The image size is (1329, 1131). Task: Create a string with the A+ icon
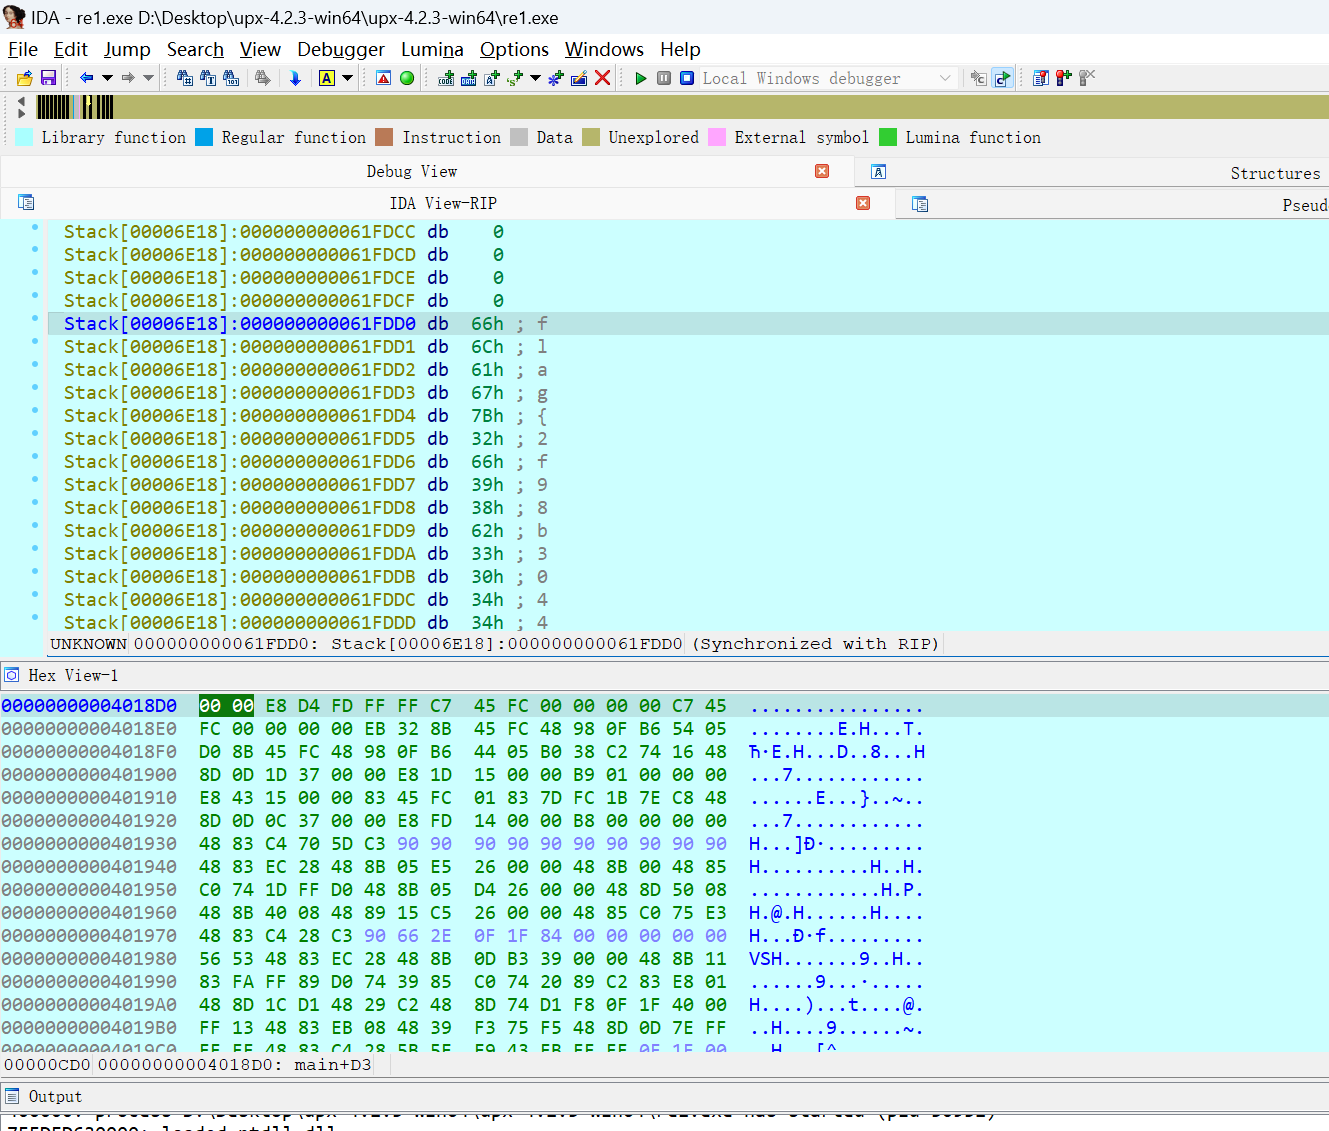(x=492, y=78)
